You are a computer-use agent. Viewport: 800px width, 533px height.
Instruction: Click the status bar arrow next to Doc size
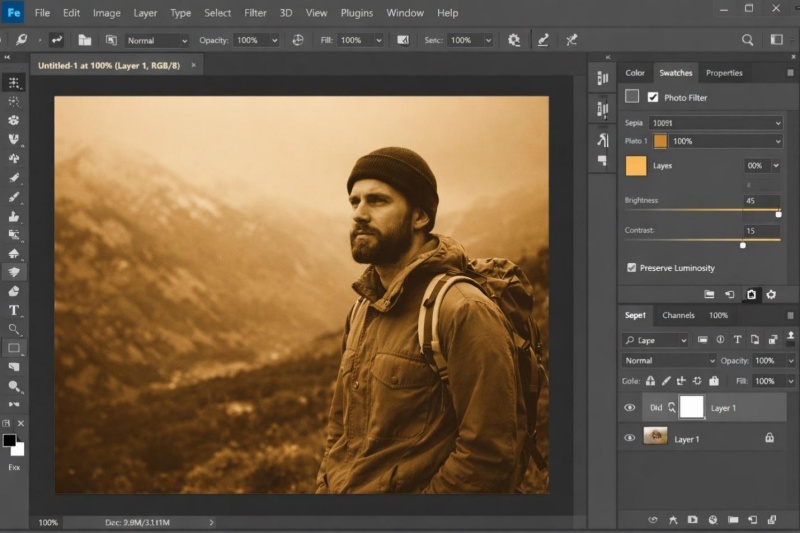coord(211,522)
